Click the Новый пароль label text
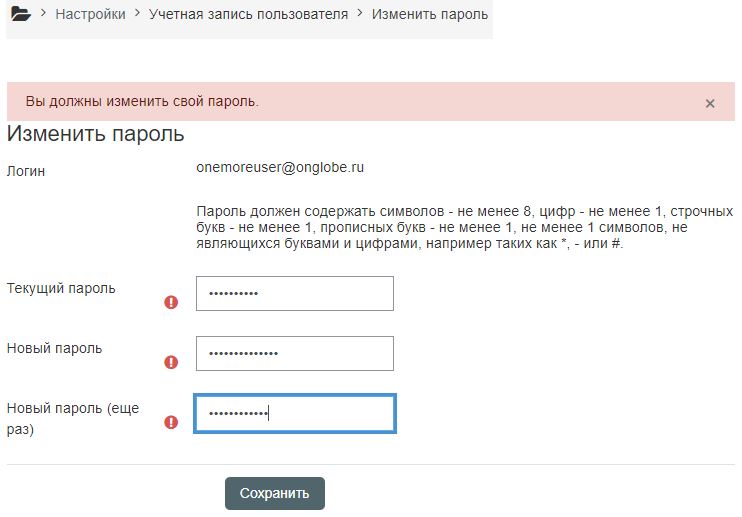 54,348
